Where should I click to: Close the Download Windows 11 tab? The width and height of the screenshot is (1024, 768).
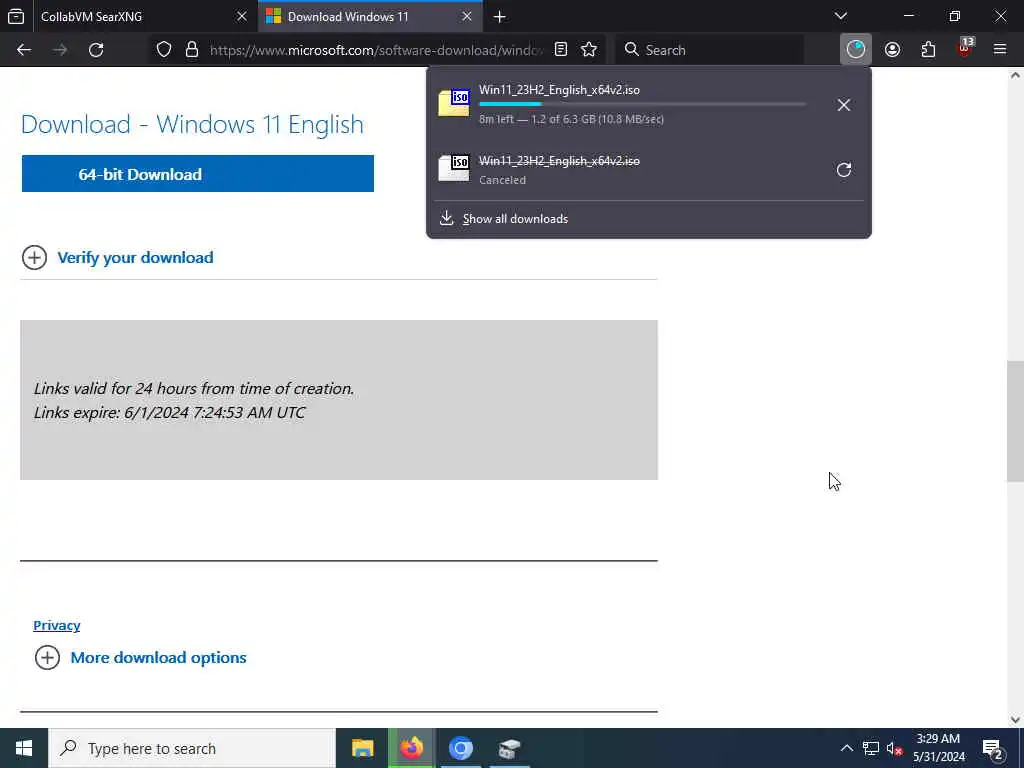click(x=467, y=17)
